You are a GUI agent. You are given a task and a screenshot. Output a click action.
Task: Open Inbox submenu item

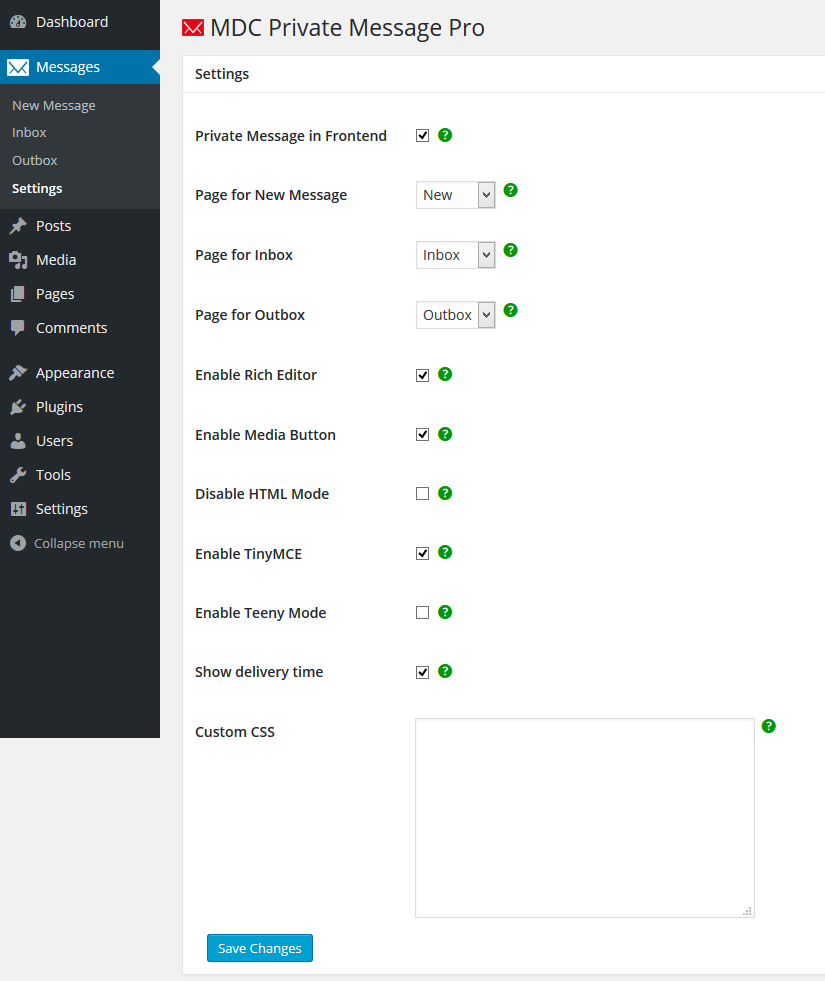click(x=29, y=133)
